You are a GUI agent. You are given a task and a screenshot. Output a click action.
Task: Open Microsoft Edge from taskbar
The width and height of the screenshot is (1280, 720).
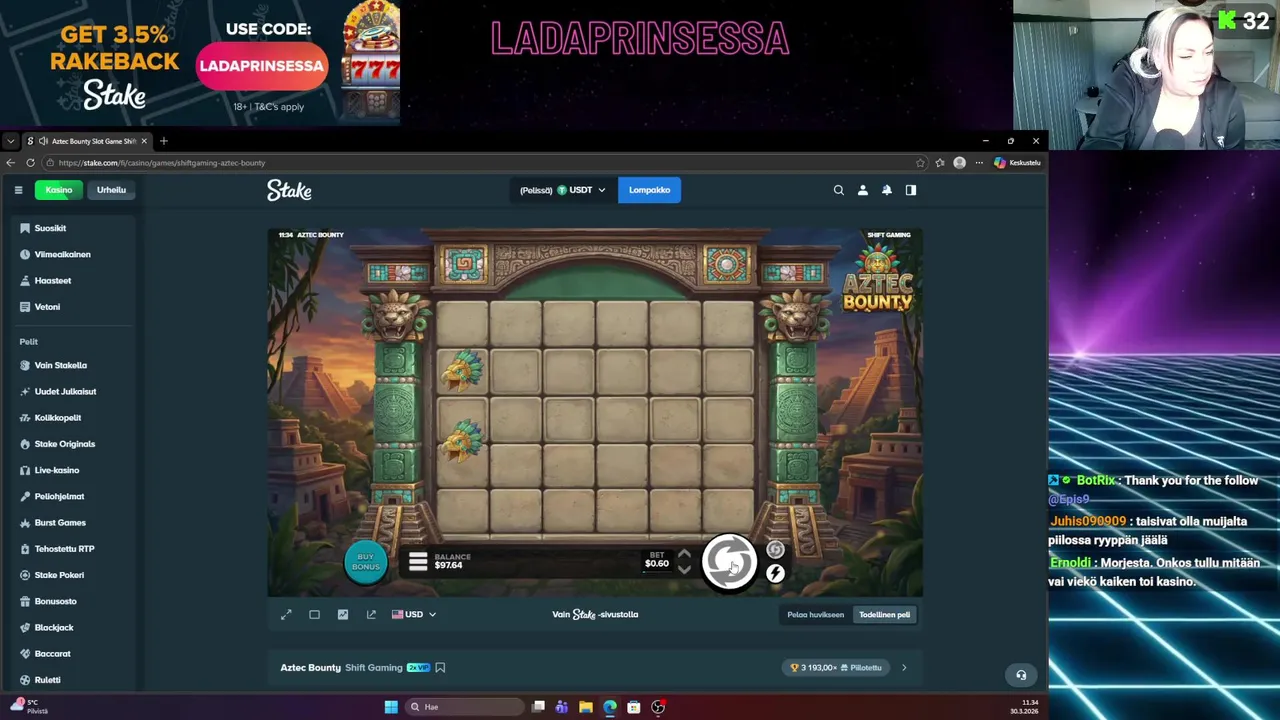point(610,707)
